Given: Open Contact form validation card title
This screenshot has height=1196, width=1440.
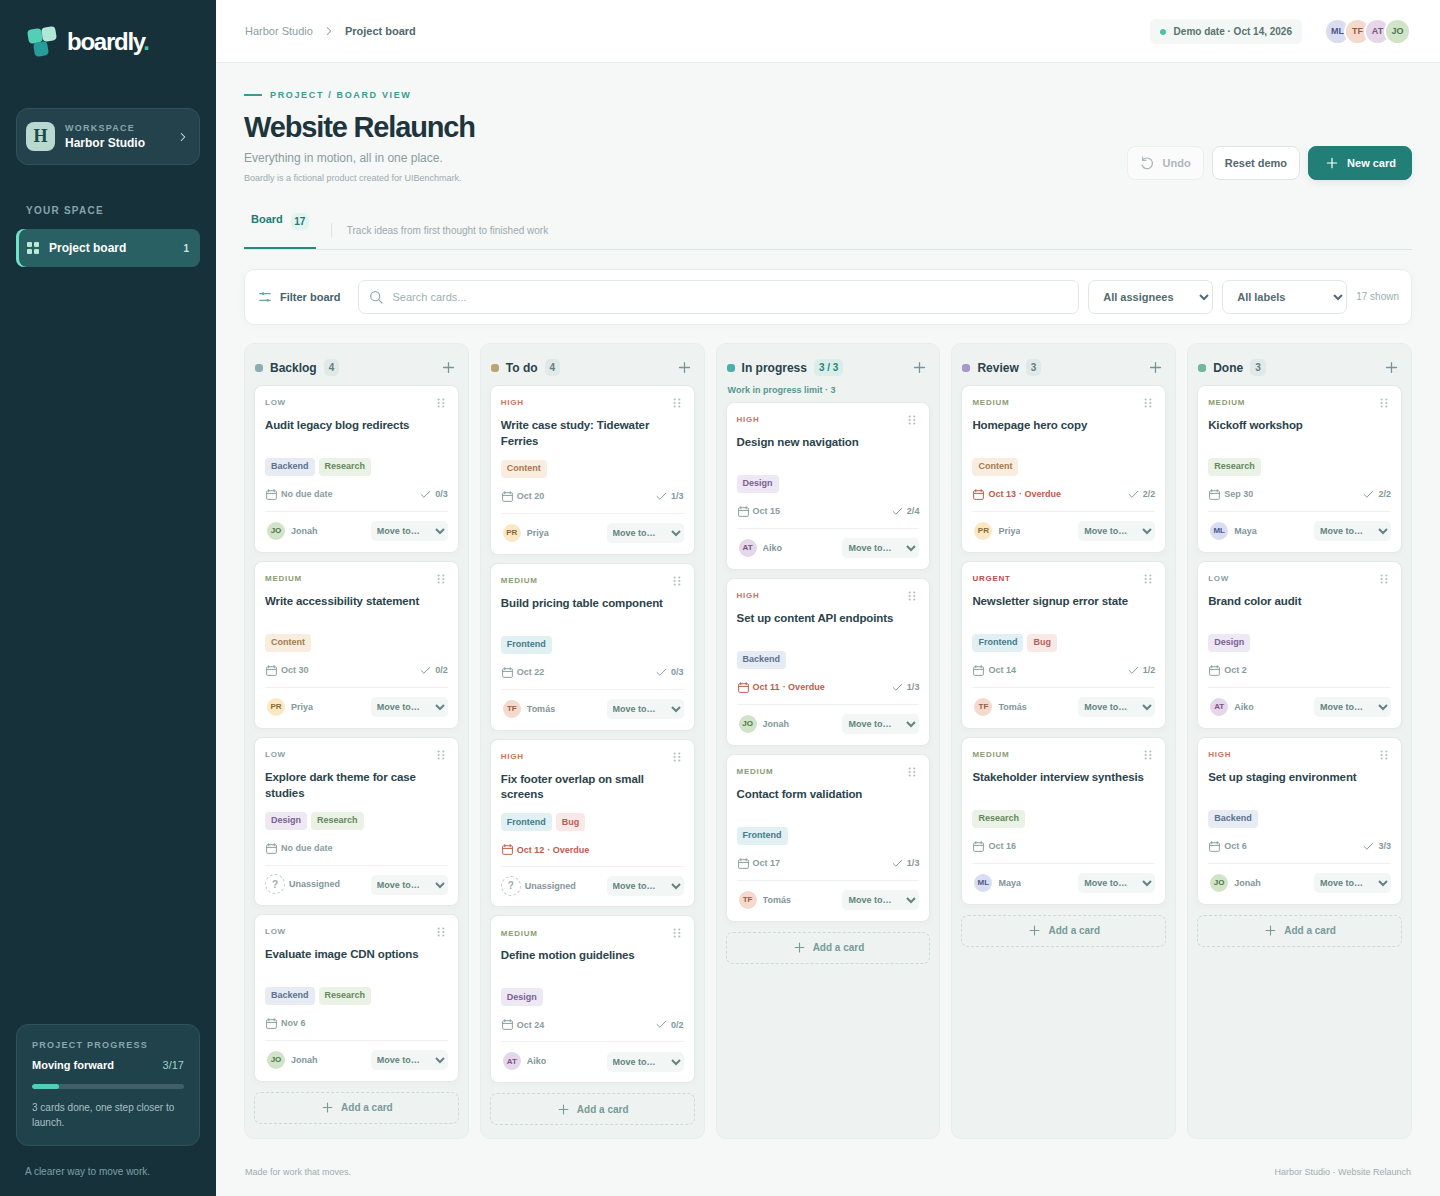Looking at the screenshot, I should pyautogui.click(x=799, y=794).
